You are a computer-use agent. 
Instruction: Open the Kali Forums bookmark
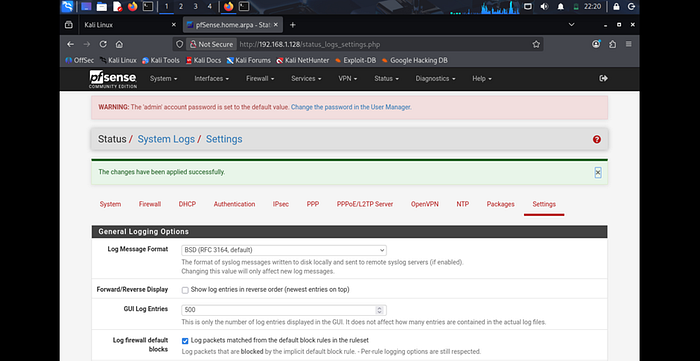click(249, 60)
